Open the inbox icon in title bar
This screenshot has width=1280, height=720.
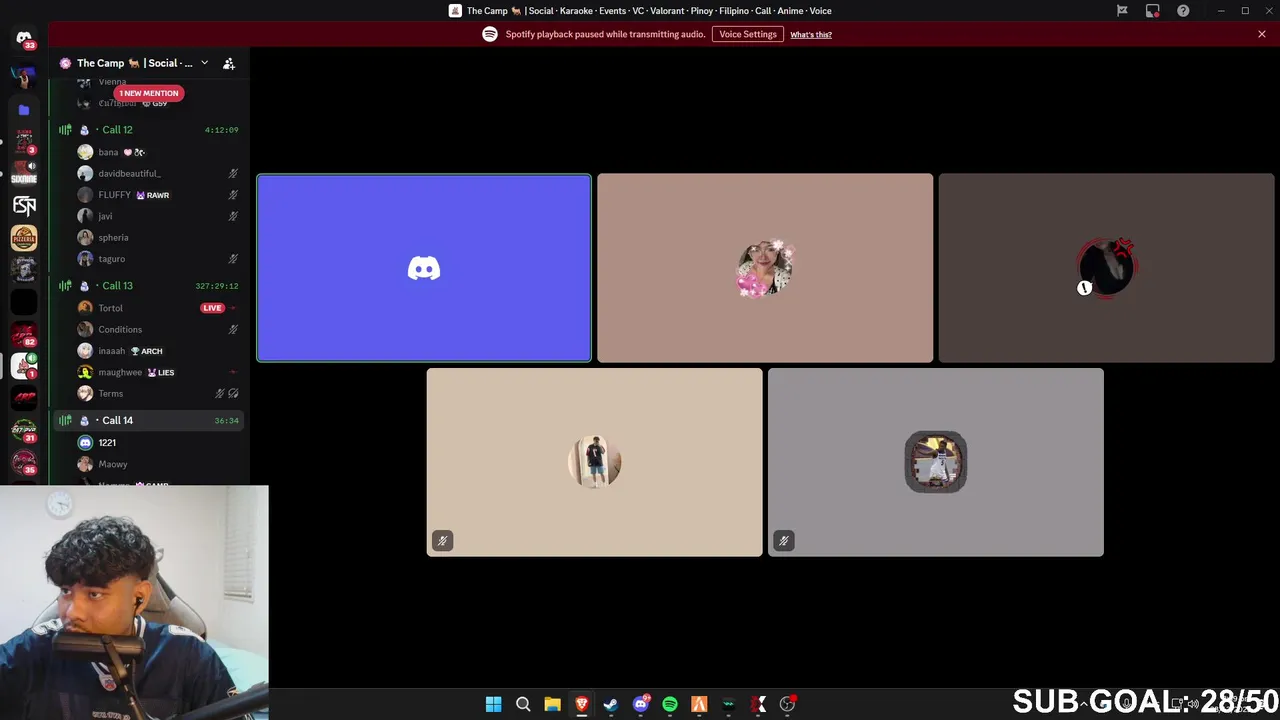coord(1153,11)
